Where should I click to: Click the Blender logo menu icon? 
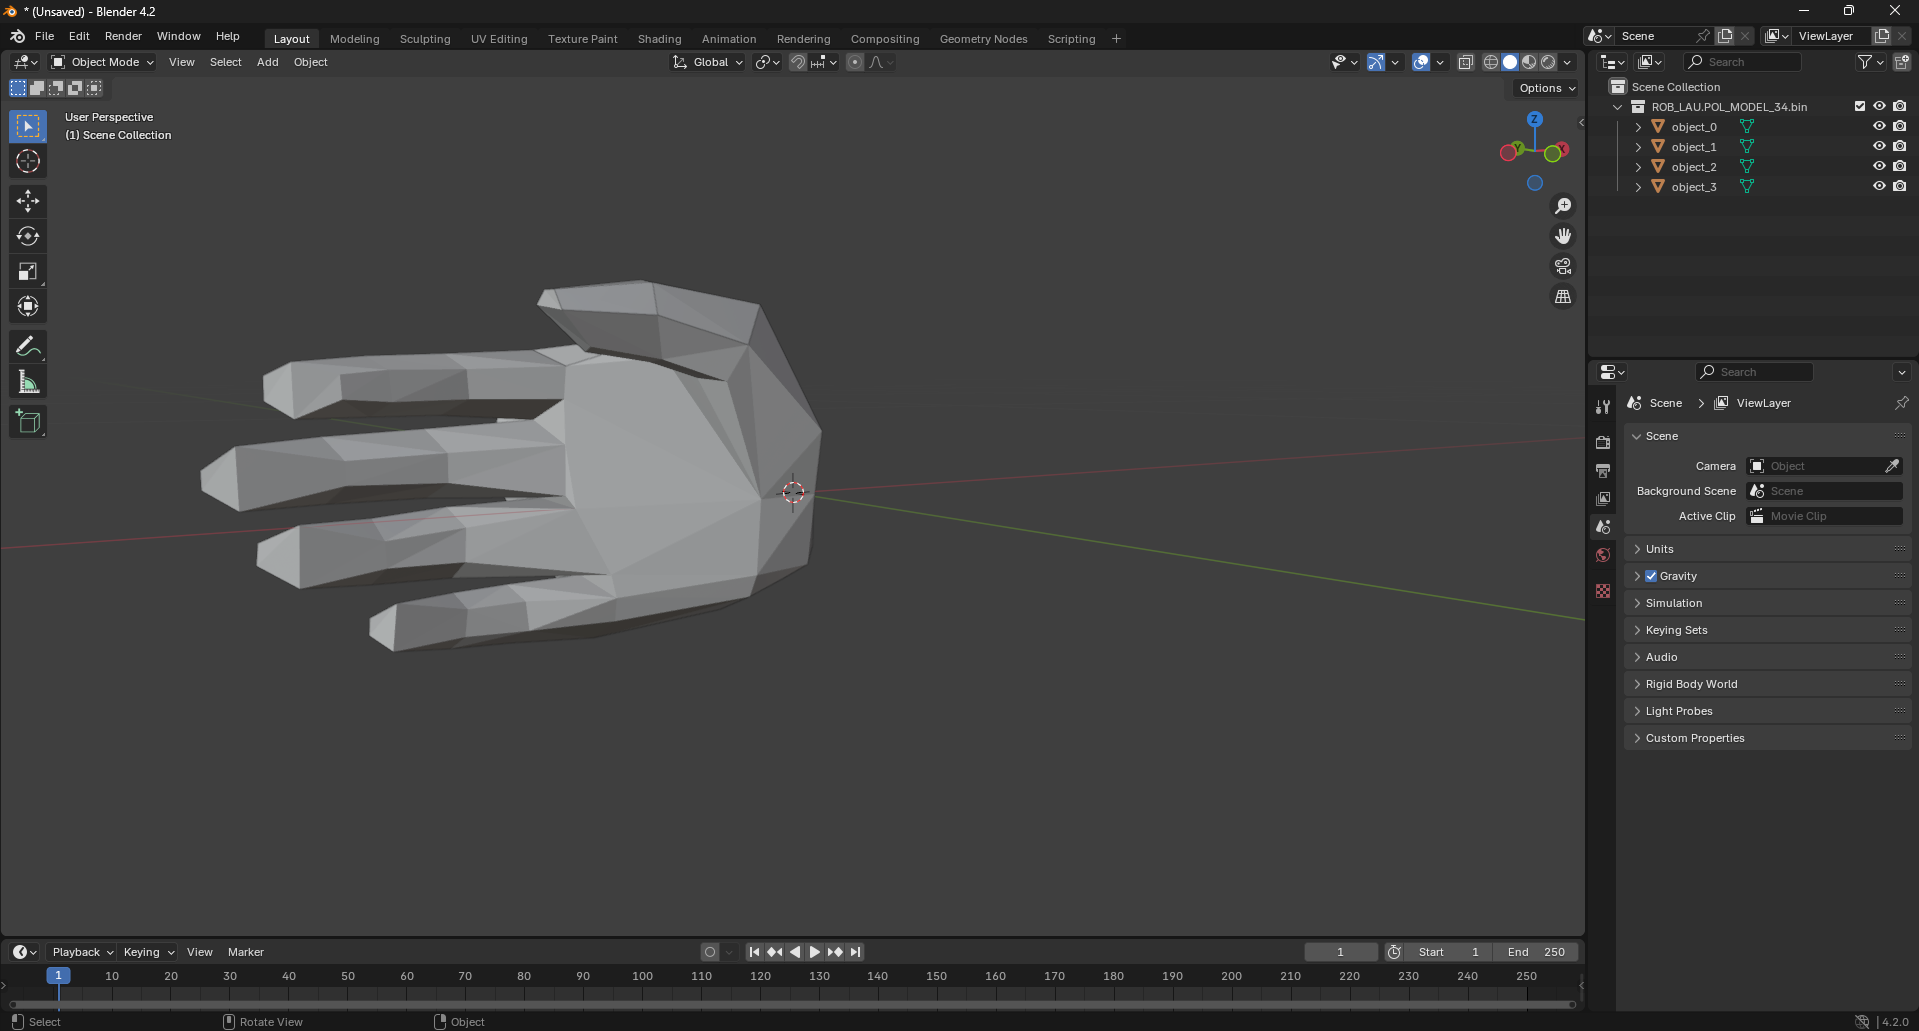pos(17,36)
